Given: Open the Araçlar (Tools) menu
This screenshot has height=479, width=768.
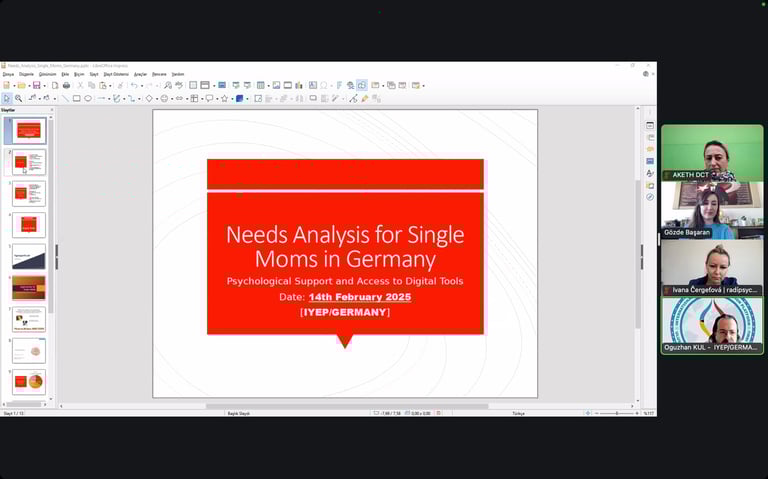Looking at the screenshot, I should pyautogui.click(x=141, y=74).
